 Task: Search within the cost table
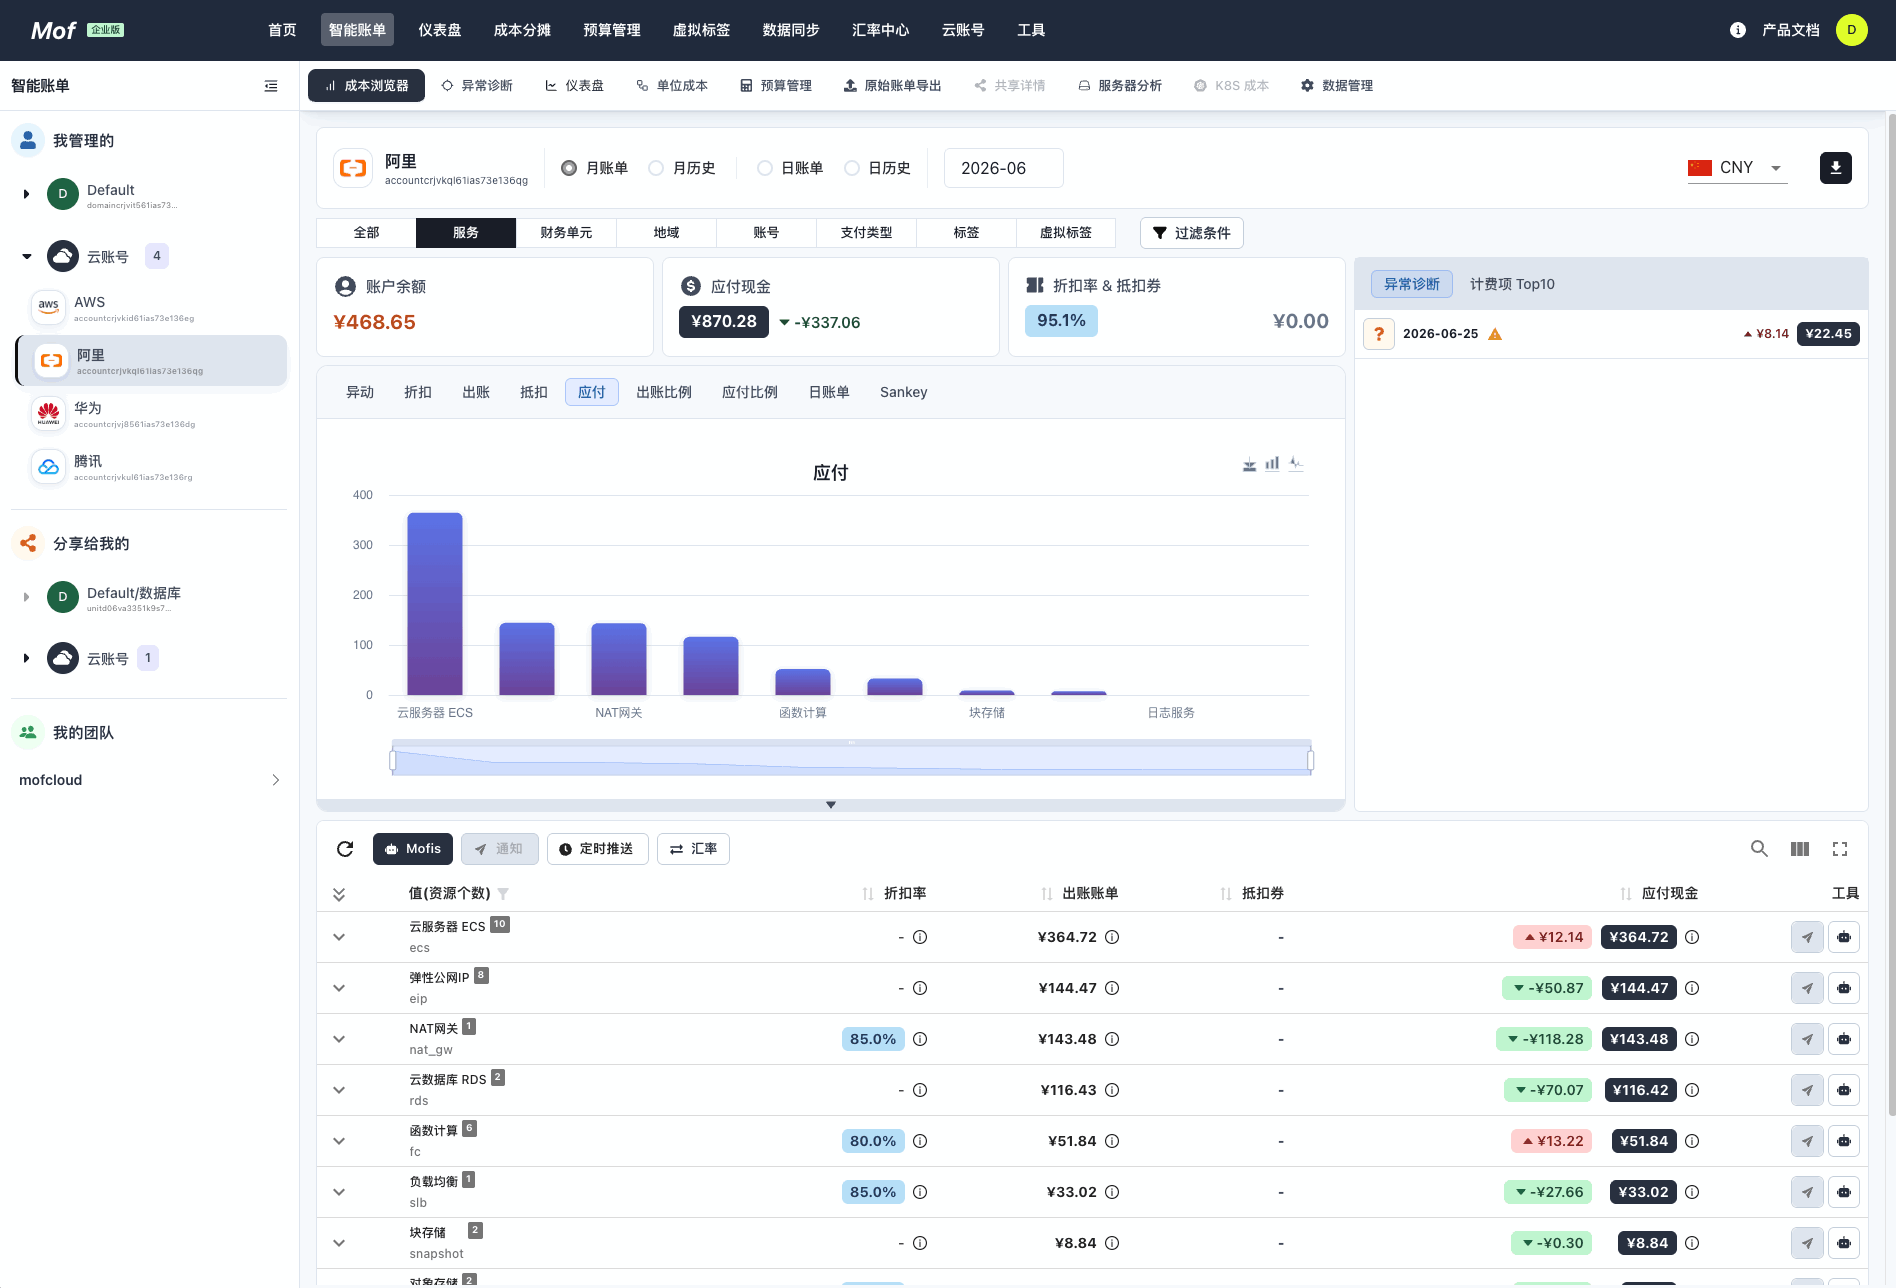point(1759,849)
